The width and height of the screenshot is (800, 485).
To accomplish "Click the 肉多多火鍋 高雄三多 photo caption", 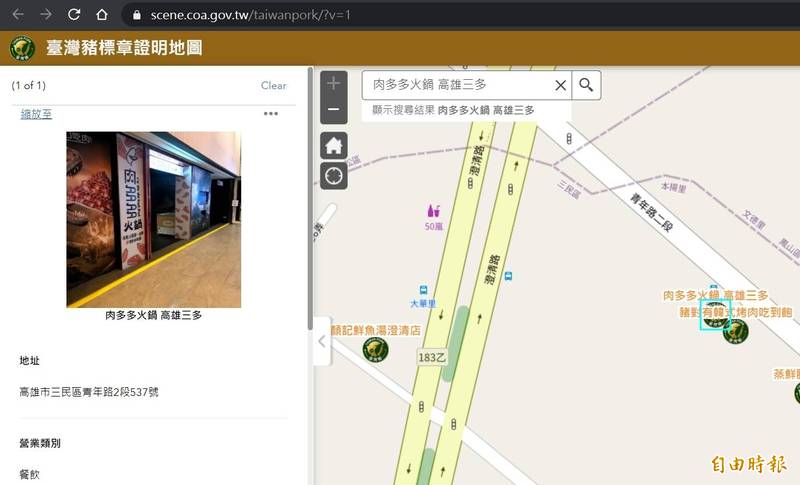I will [154, 315].
